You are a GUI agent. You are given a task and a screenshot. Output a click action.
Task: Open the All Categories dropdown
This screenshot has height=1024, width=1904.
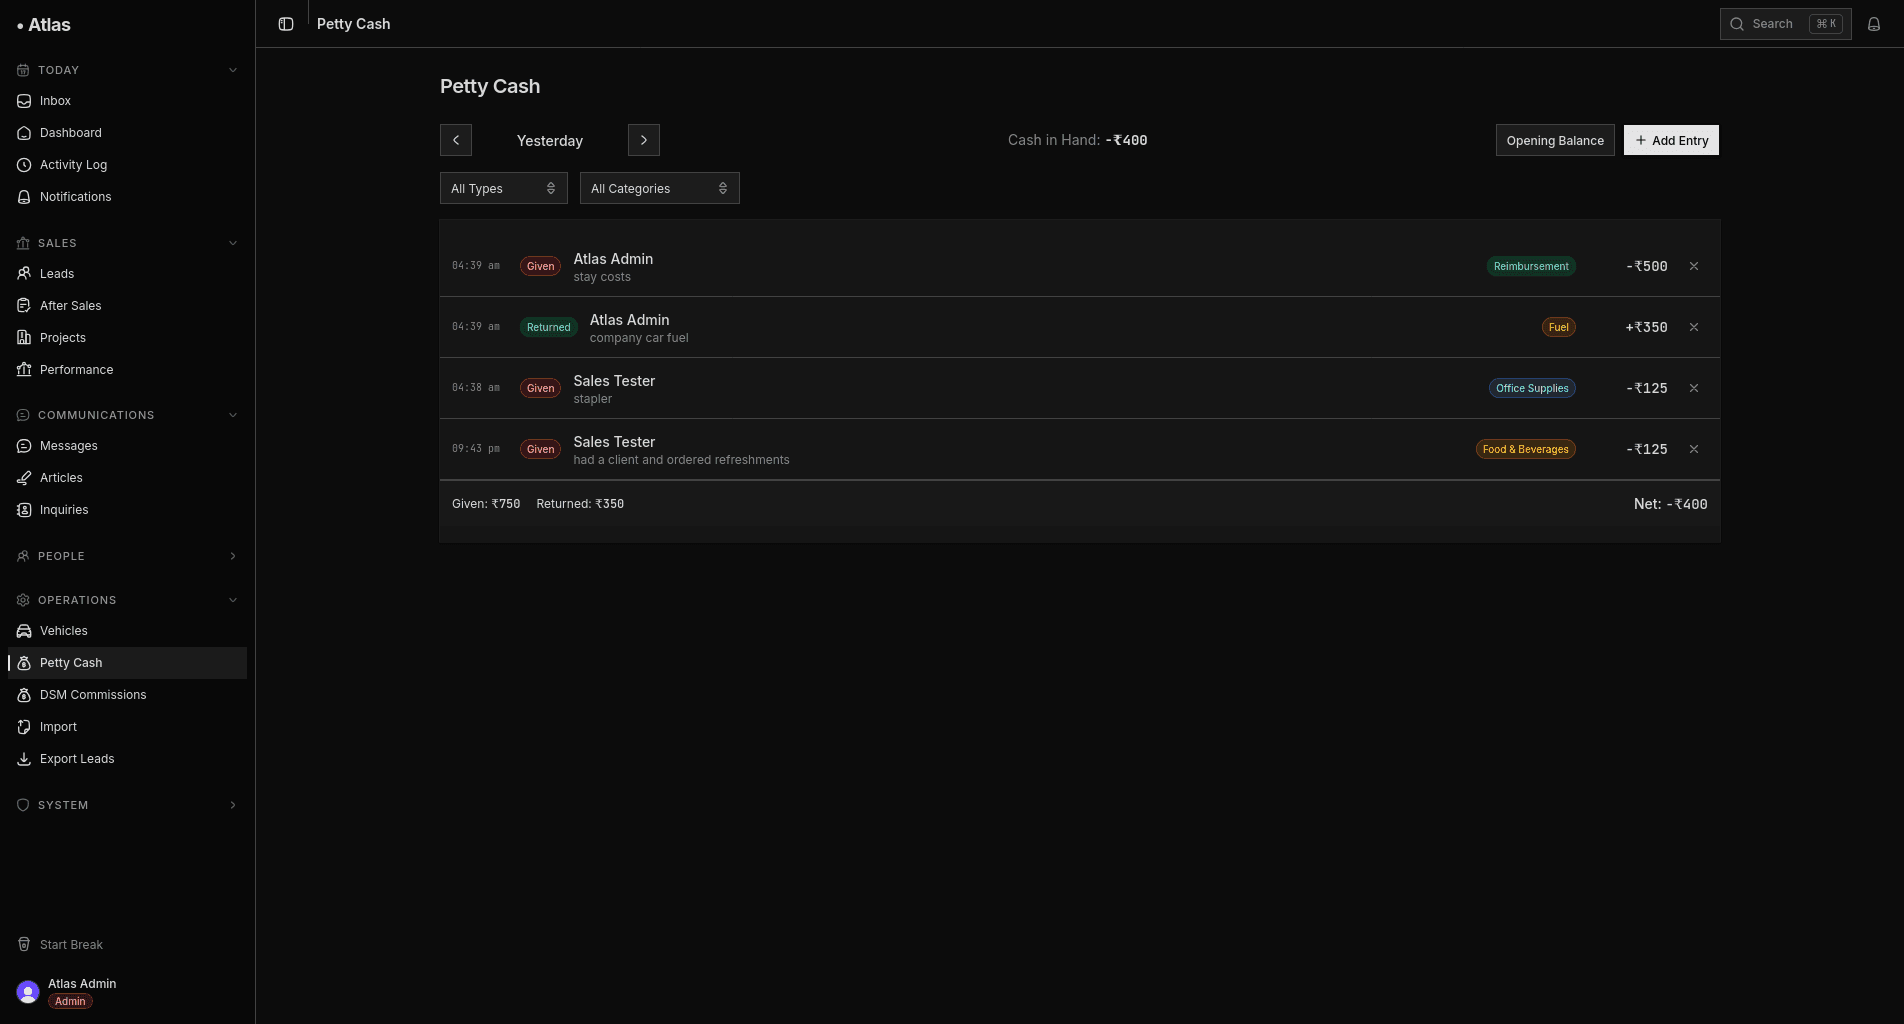tap(660, 188)
